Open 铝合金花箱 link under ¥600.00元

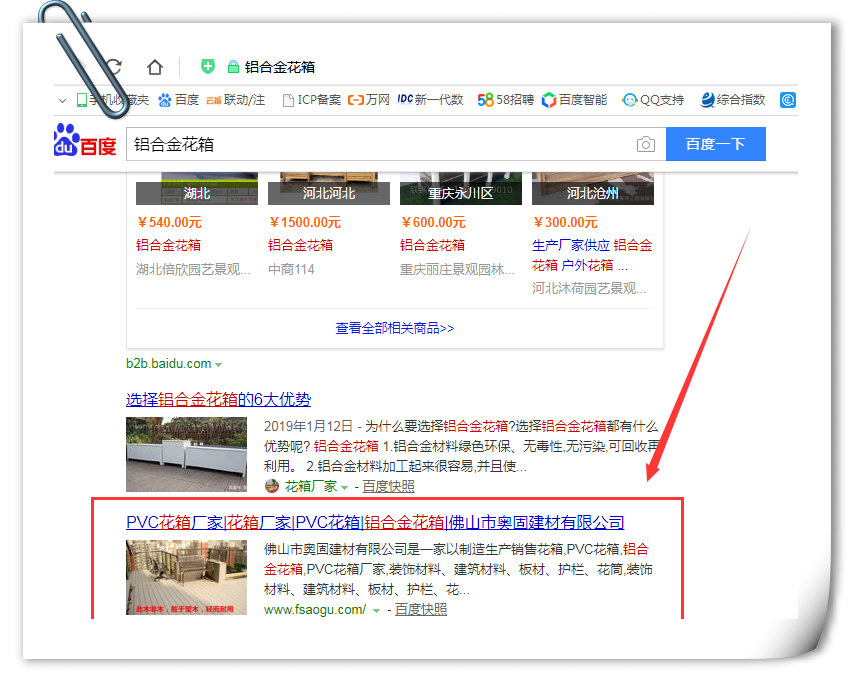[432, 245]
